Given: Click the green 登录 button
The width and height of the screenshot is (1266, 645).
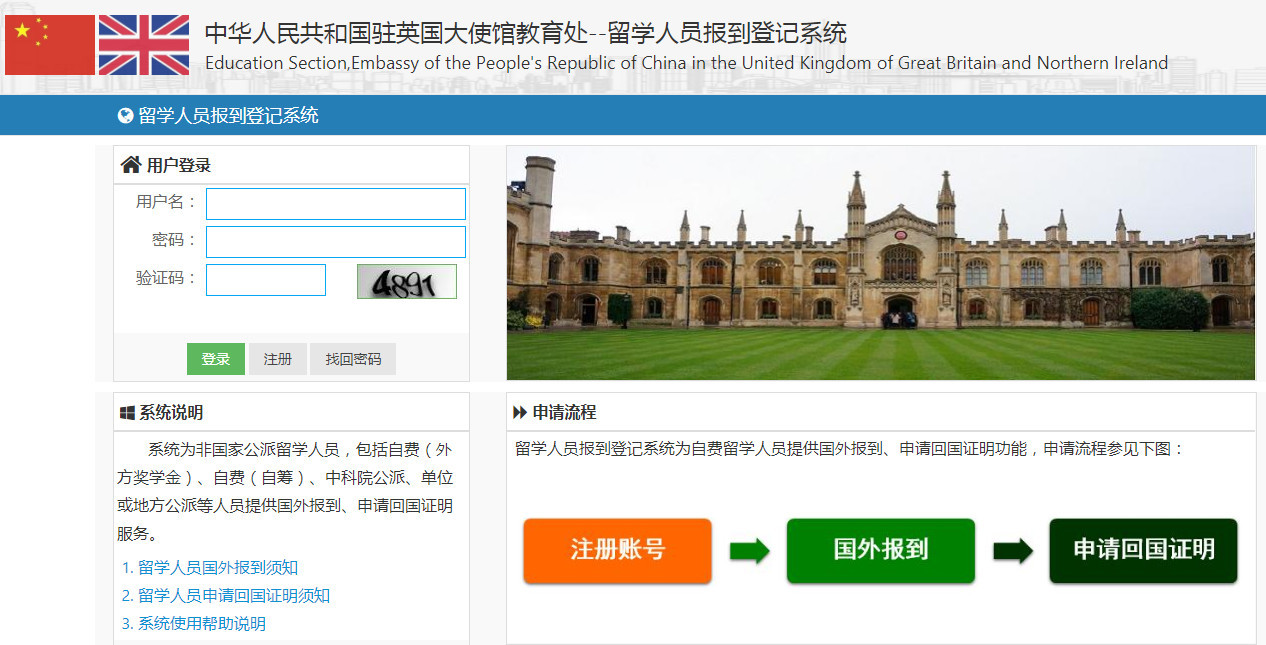Looking at the screenshot, I should (x=216, y=359).
